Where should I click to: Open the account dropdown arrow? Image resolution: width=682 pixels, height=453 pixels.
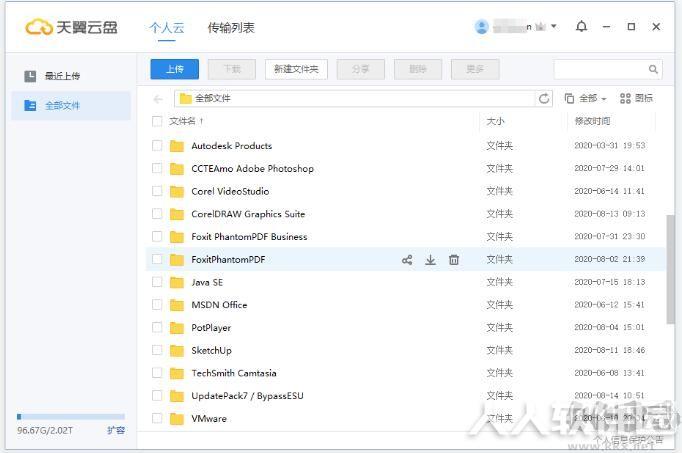554,27
